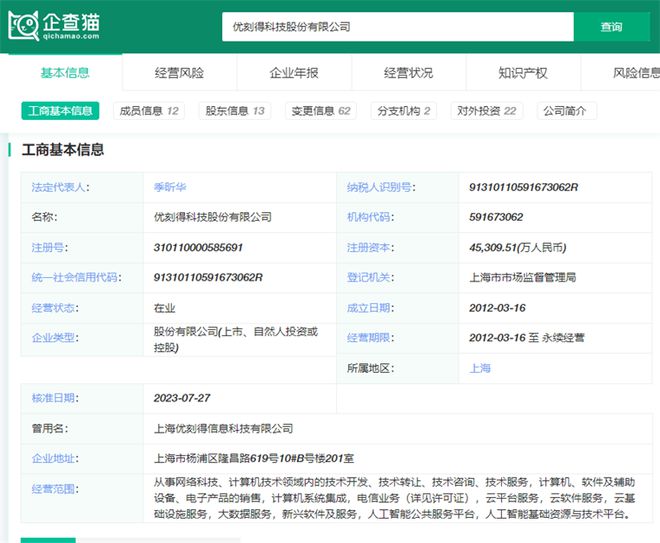
Task: Select the 工商基本信息 sub-tab
Action: pos(60,111)
